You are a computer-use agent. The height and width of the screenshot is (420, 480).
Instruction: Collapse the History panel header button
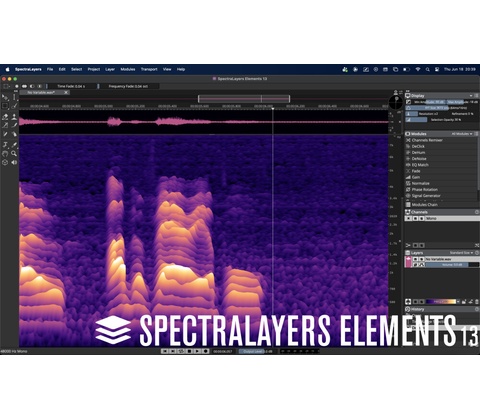(x=477, y=309)
